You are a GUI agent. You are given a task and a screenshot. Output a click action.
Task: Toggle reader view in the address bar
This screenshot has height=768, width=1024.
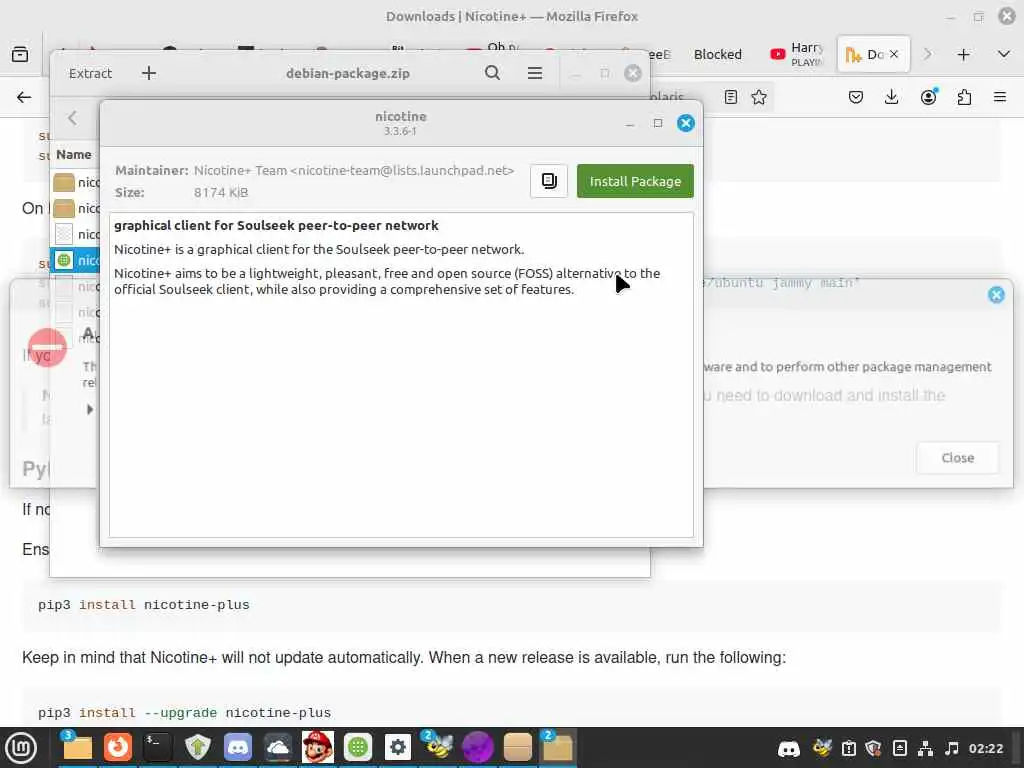coord(731,97)
